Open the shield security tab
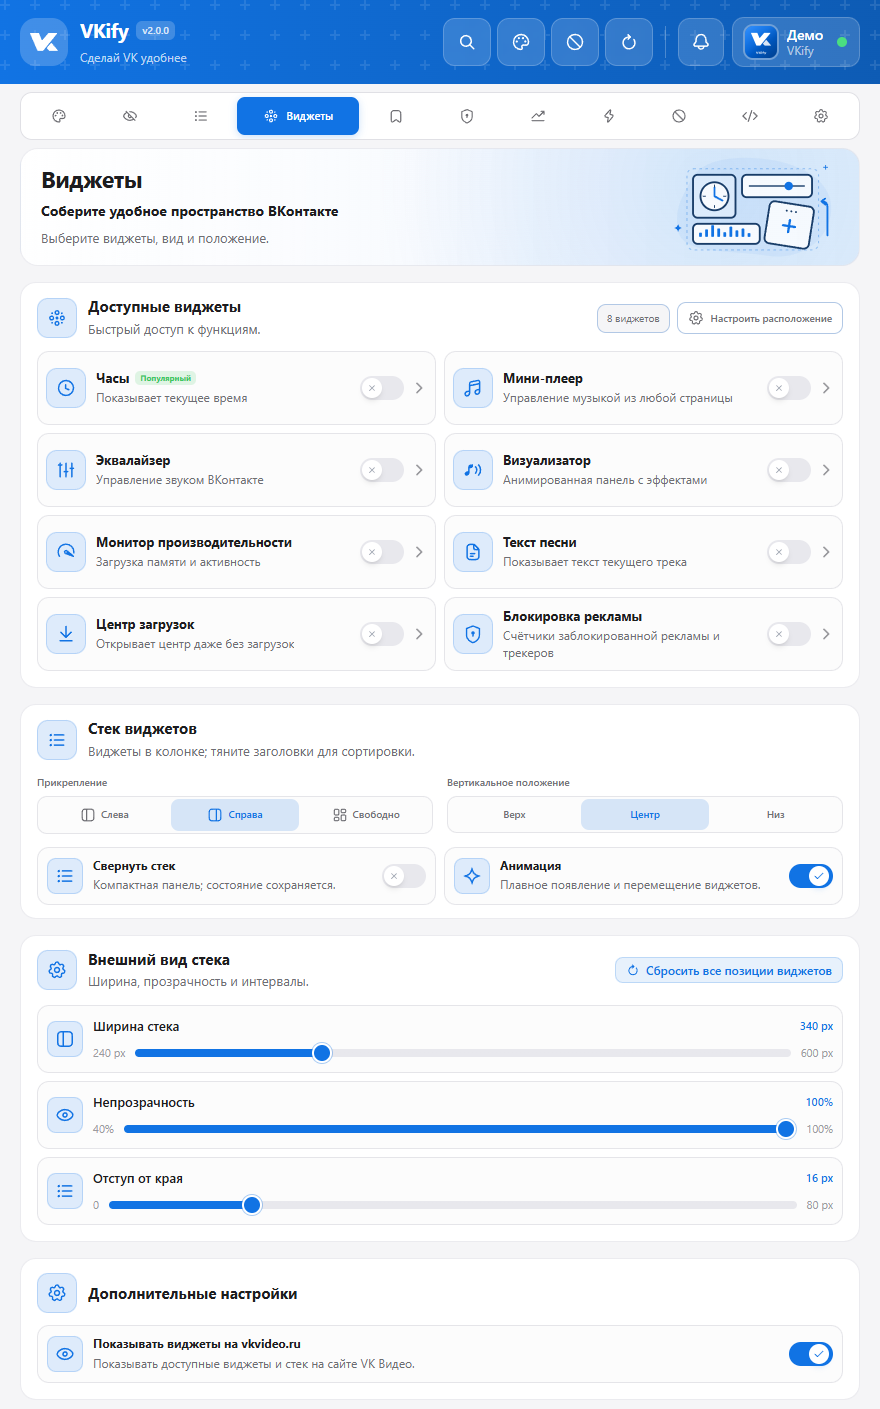 point(467,116)
